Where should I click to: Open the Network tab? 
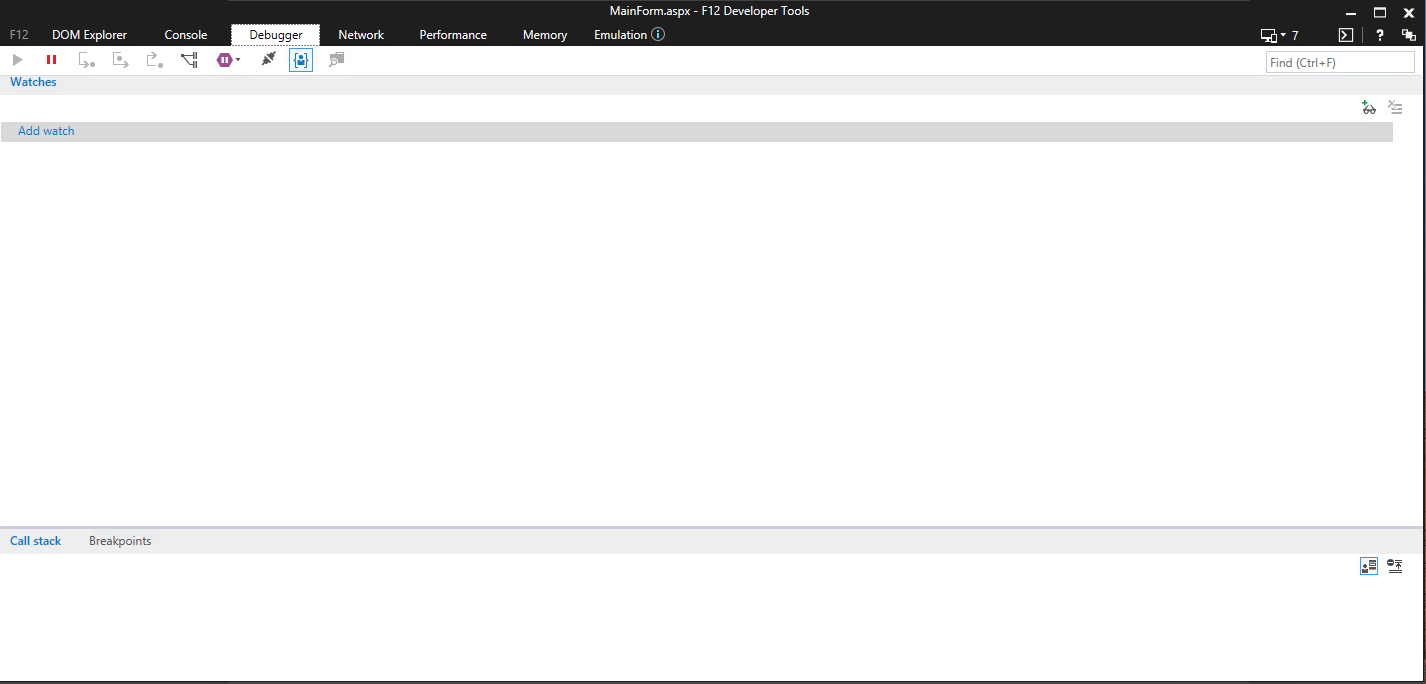[361, 35]
